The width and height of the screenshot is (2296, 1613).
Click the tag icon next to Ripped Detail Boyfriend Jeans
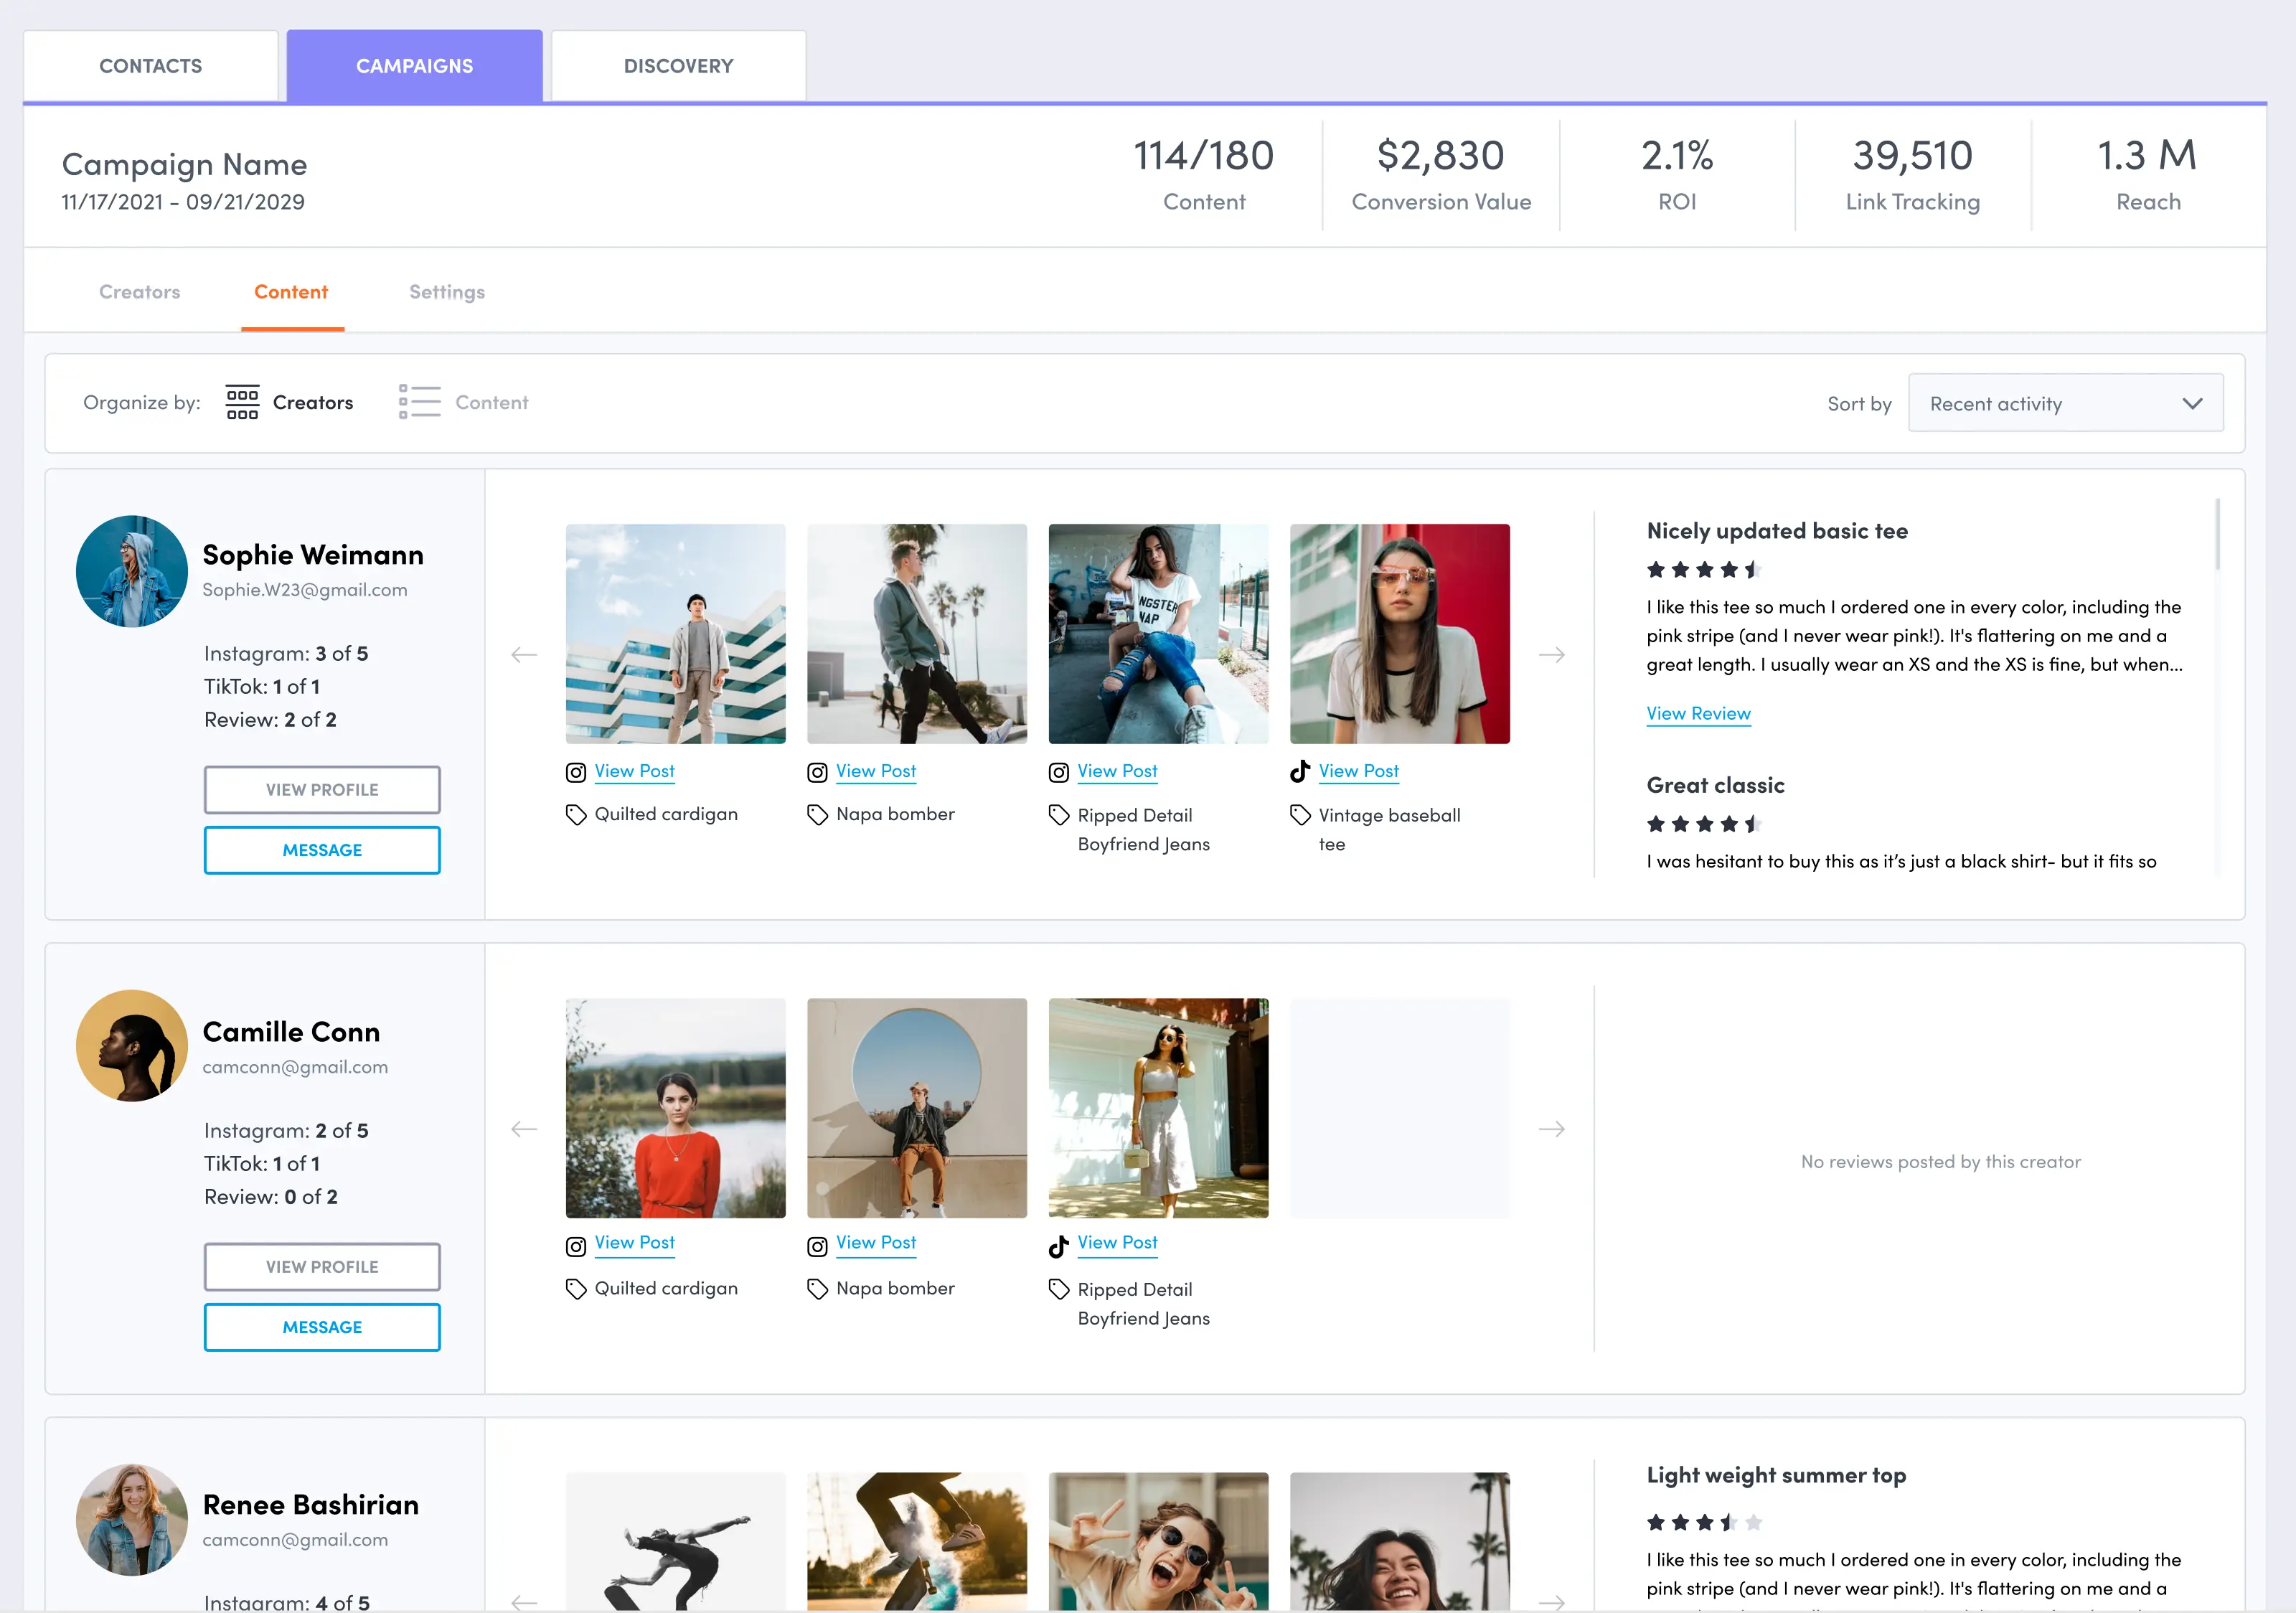[x=1058, y=815]
